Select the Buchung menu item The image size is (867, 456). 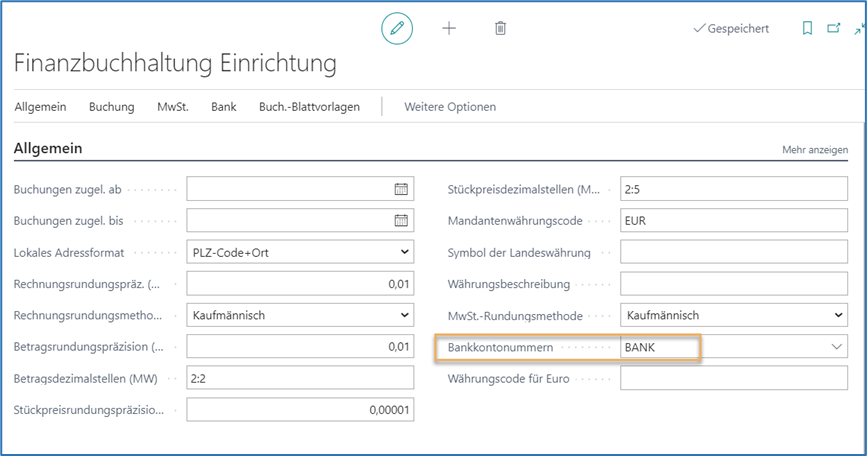(x=111, y=107)
